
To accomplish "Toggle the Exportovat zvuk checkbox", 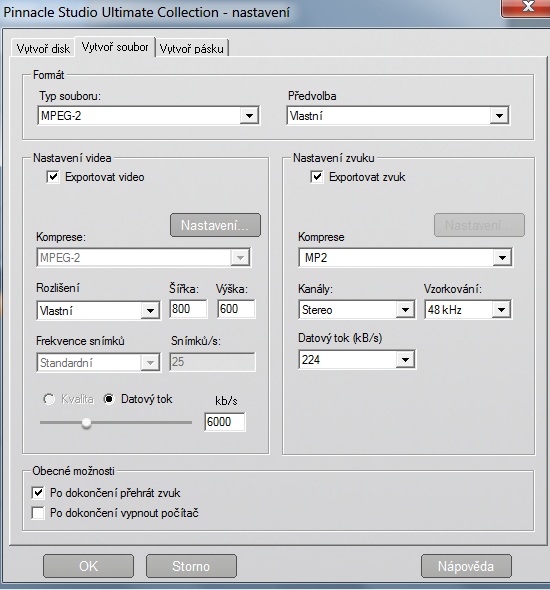I will [x=317, y=177].
